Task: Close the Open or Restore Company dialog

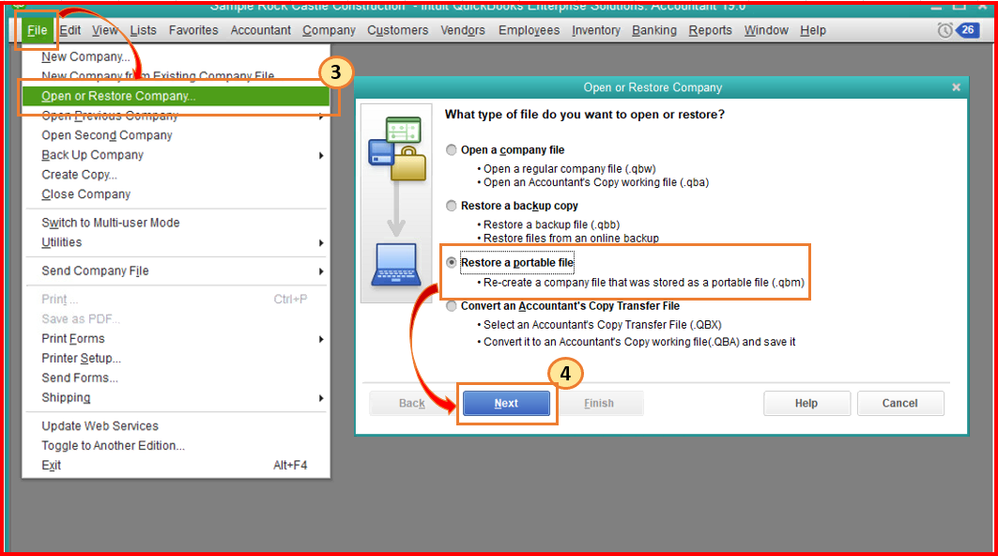Action: click(955, 87)
